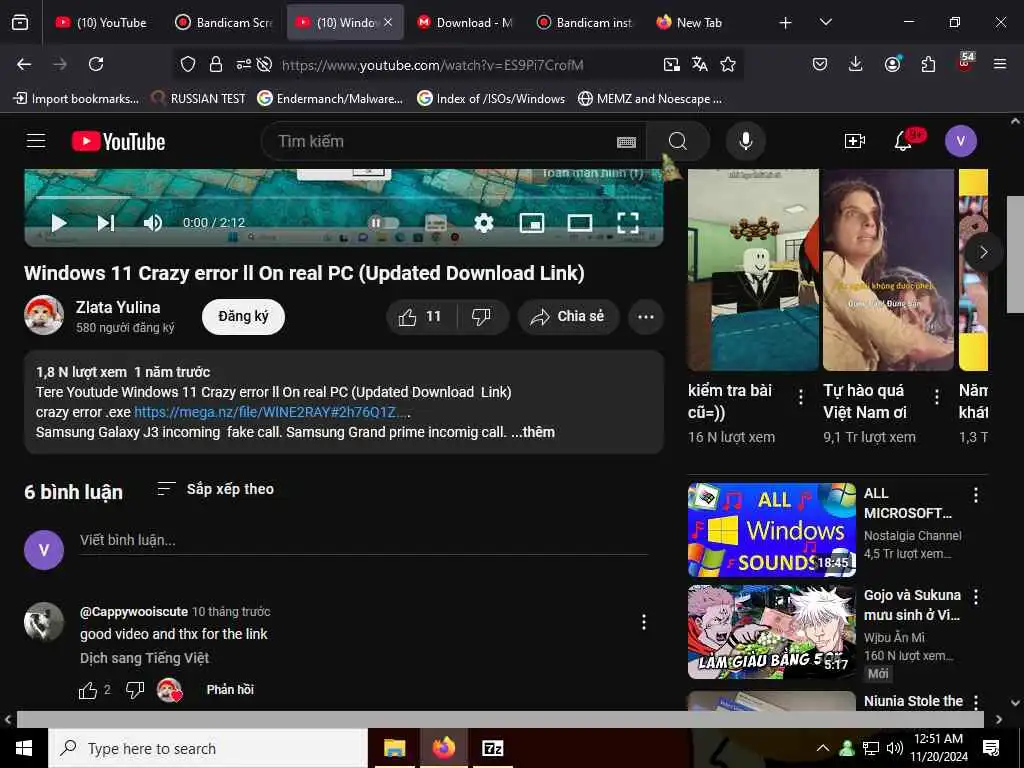
Task: Open YouTube notifications bell
Action: point(903,141)
